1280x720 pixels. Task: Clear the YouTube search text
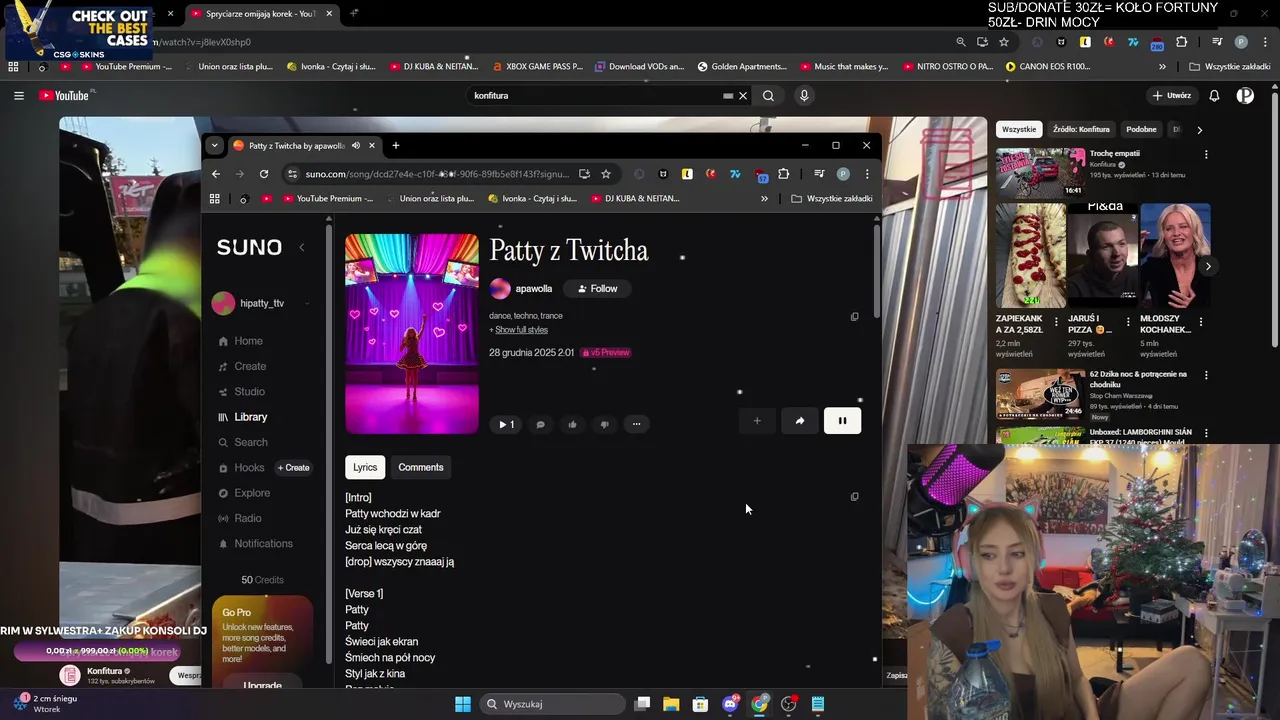point(743,96)
